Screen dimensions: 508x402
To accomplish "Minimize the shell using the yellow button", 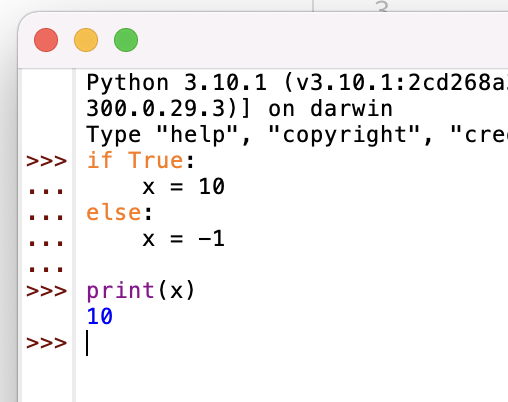I will (86, 40).
